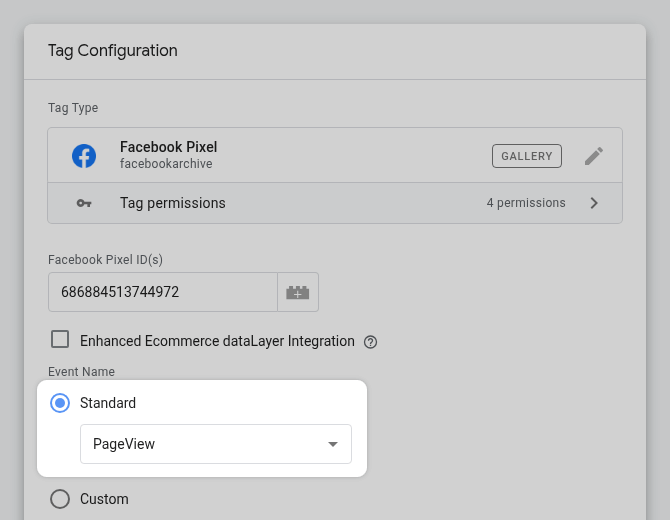This screenshot has height=520, width=670.
Task: Click the '4 permissions' text
Action: [x=526, y=203]
